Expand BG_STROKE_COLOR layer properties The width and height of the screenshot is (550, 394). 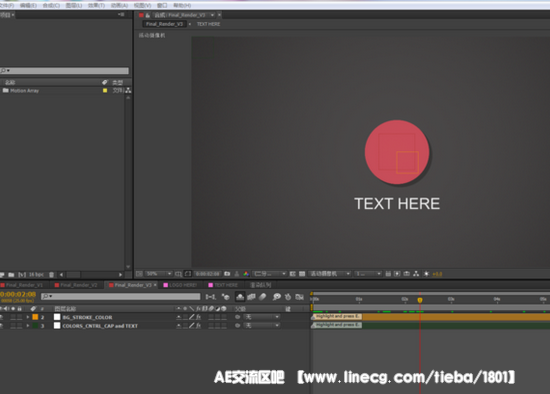pyautogui.click(x=28, y=317)
